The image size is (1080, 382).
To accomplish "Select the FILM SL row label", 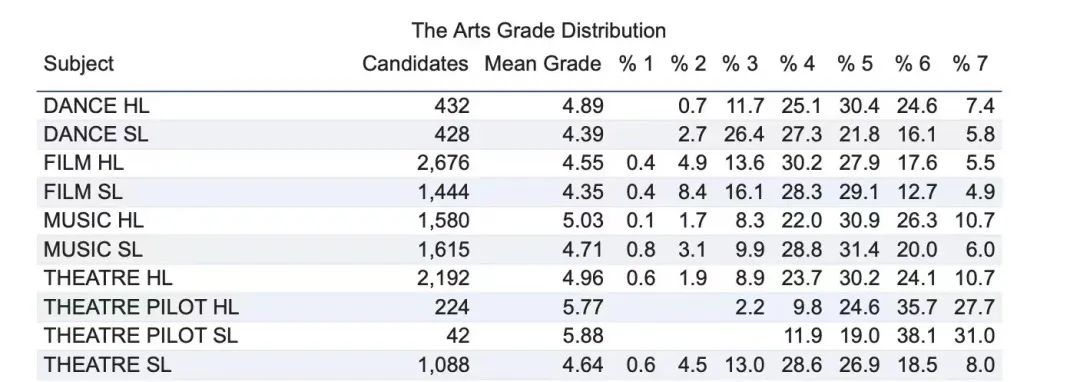I will coord(83,191).
